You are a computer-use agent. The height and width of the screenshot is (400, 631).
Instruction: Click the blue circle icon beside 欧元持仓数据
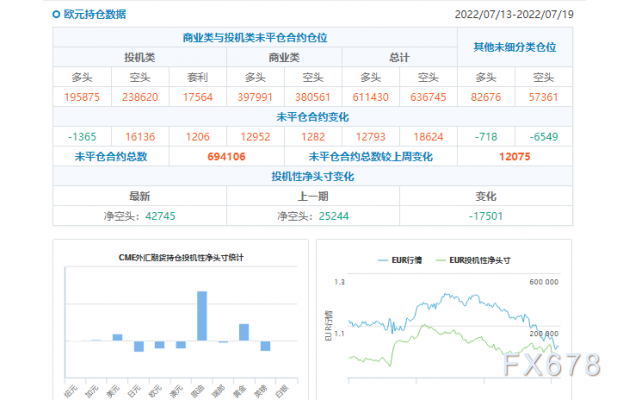56,14
